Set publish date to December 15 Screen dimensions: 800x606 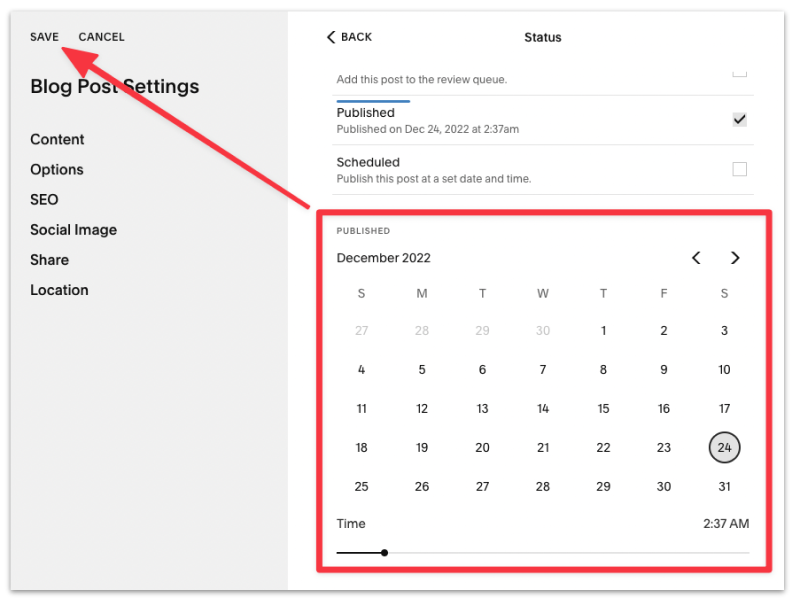tap(604, 409)
